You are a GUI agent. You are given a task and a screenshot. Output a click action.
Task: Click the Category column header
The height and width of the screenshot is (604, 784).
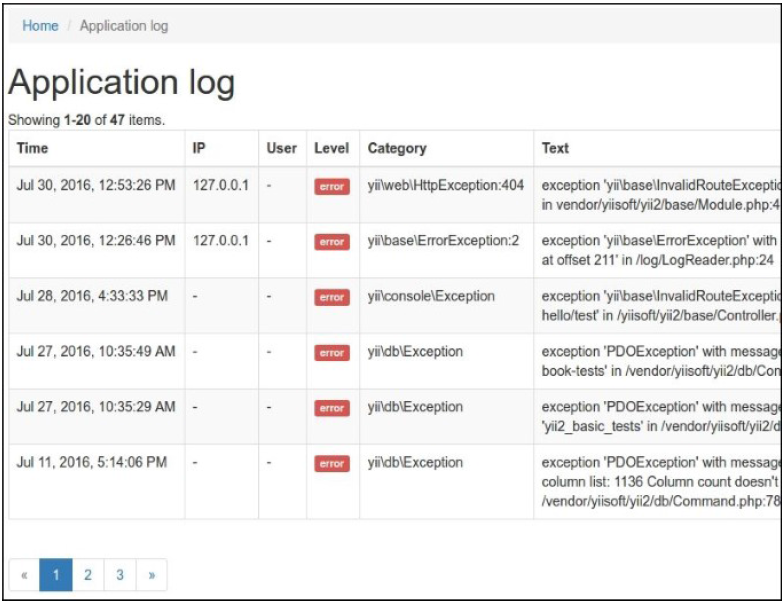397,148
